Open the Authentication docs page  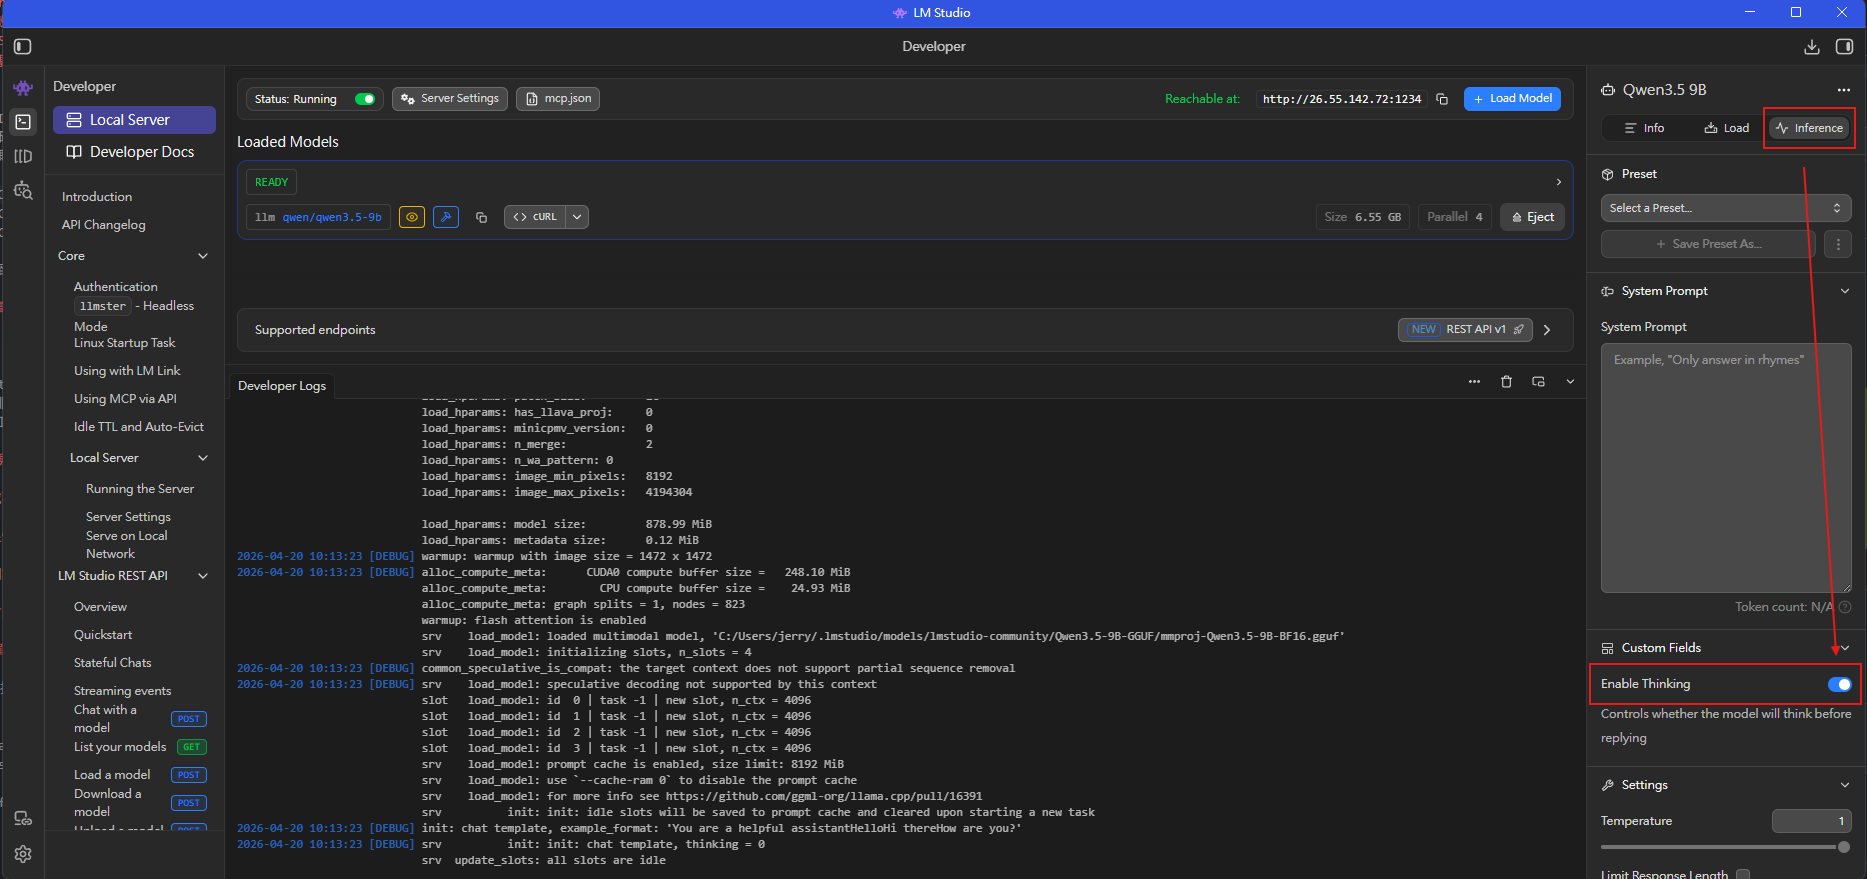click(x=116, y=287)
